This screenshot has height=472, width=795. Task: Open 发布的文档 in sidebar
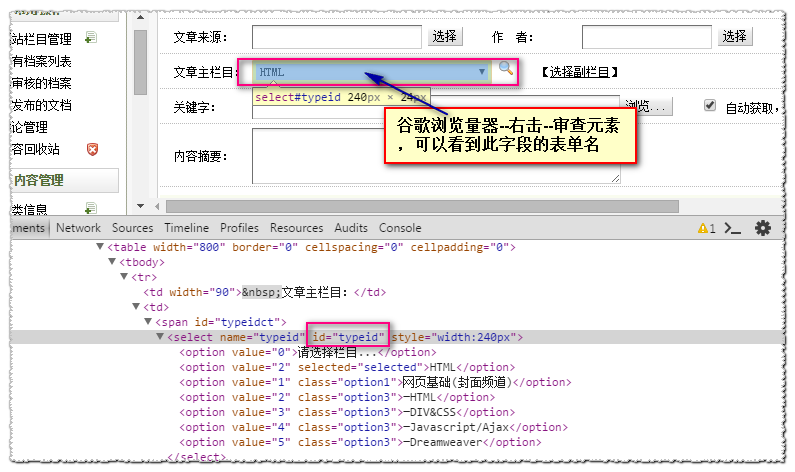pyautogui.click(x=42, y=105)
